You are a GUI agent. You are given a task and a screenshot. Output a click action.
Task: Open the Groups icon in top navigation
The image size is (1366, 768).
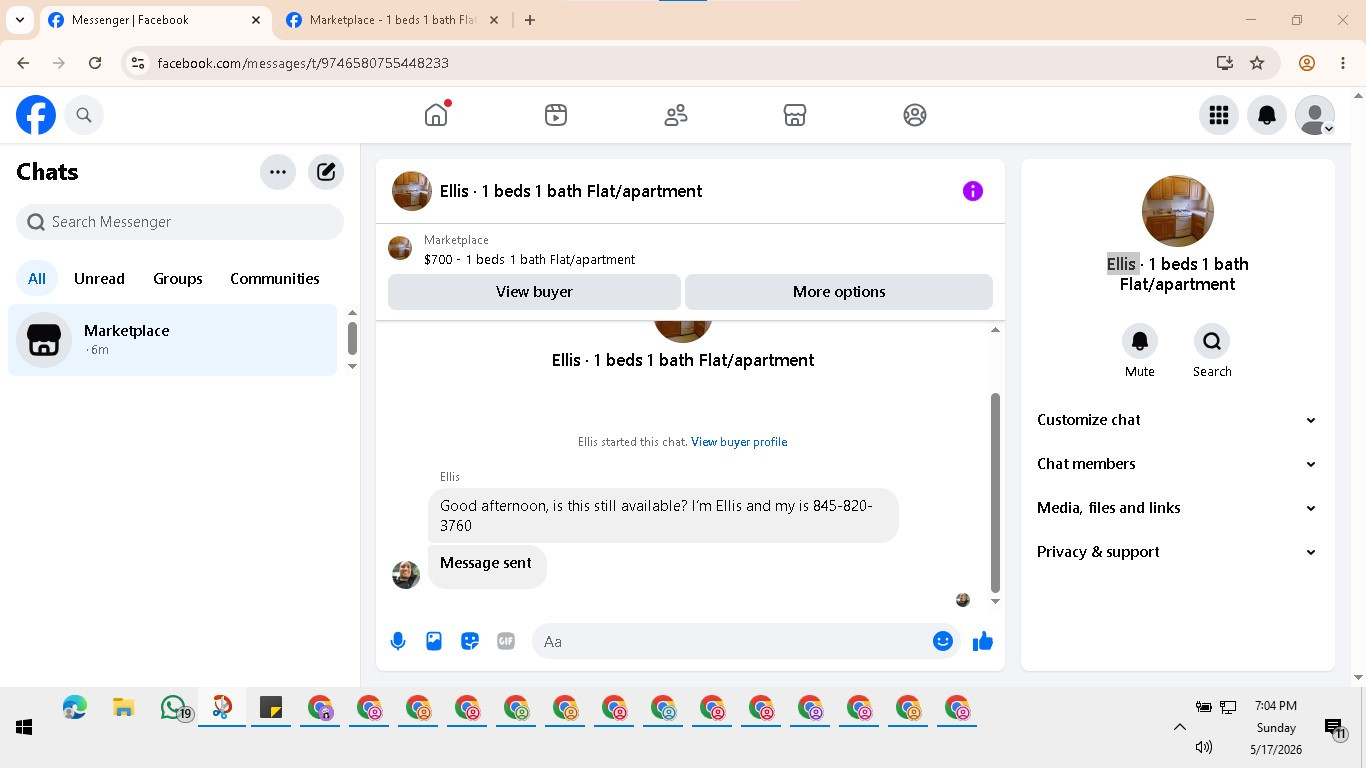(915, 115)
